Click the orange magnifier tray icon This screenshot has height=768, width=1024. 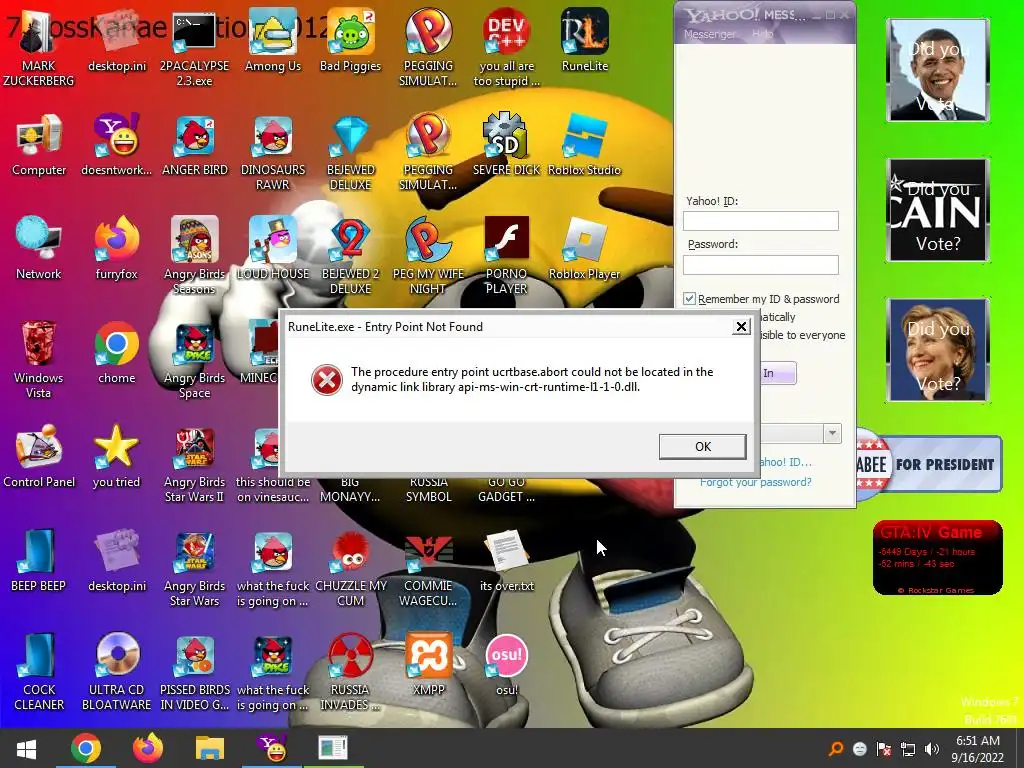tap(835, 748)
